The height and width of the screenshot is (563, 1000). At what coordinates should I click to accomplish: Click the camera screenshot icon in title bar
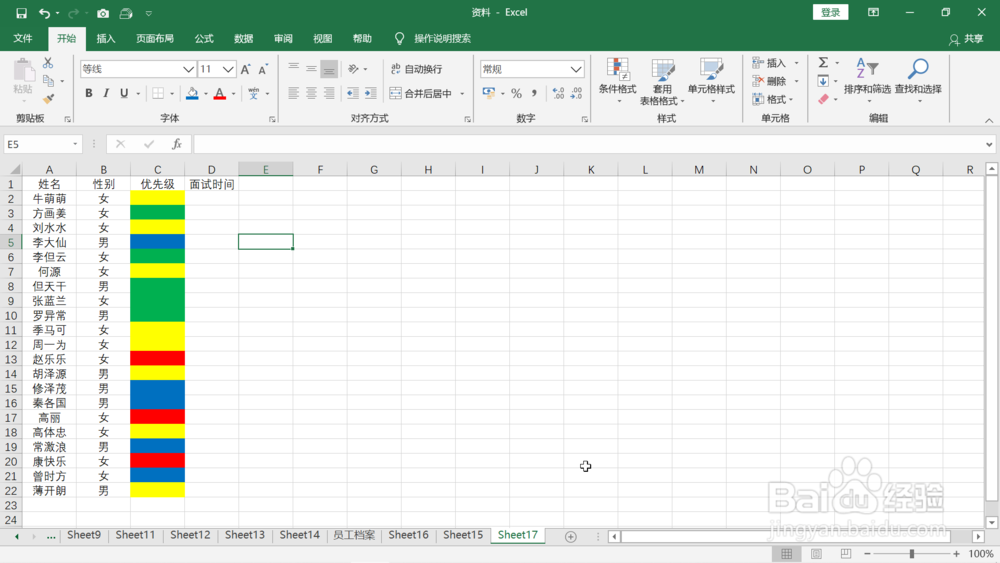coord(103,13)
